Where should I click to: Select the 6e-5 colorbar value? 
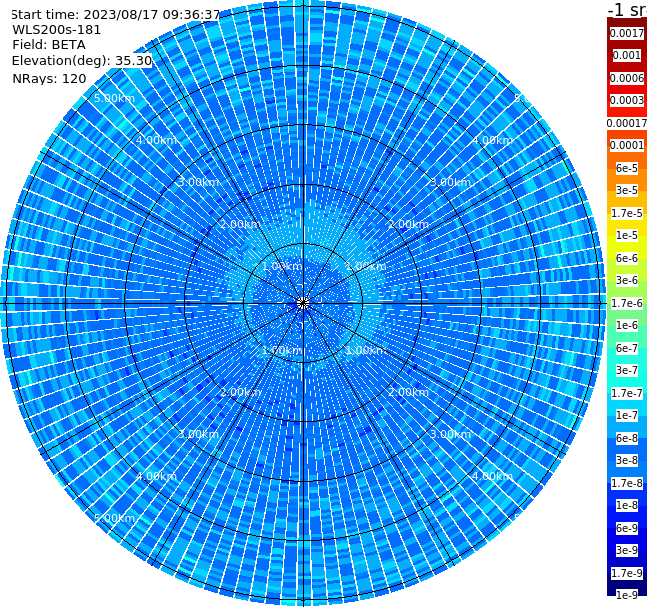tap(627, 168)
